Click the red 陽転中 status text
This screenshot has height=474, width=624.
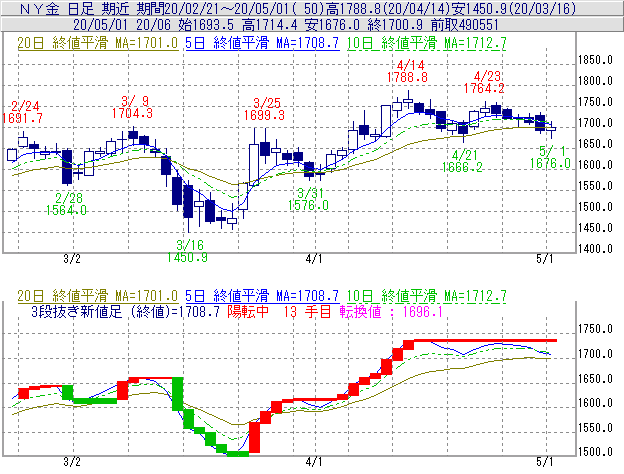pos(248,312)
